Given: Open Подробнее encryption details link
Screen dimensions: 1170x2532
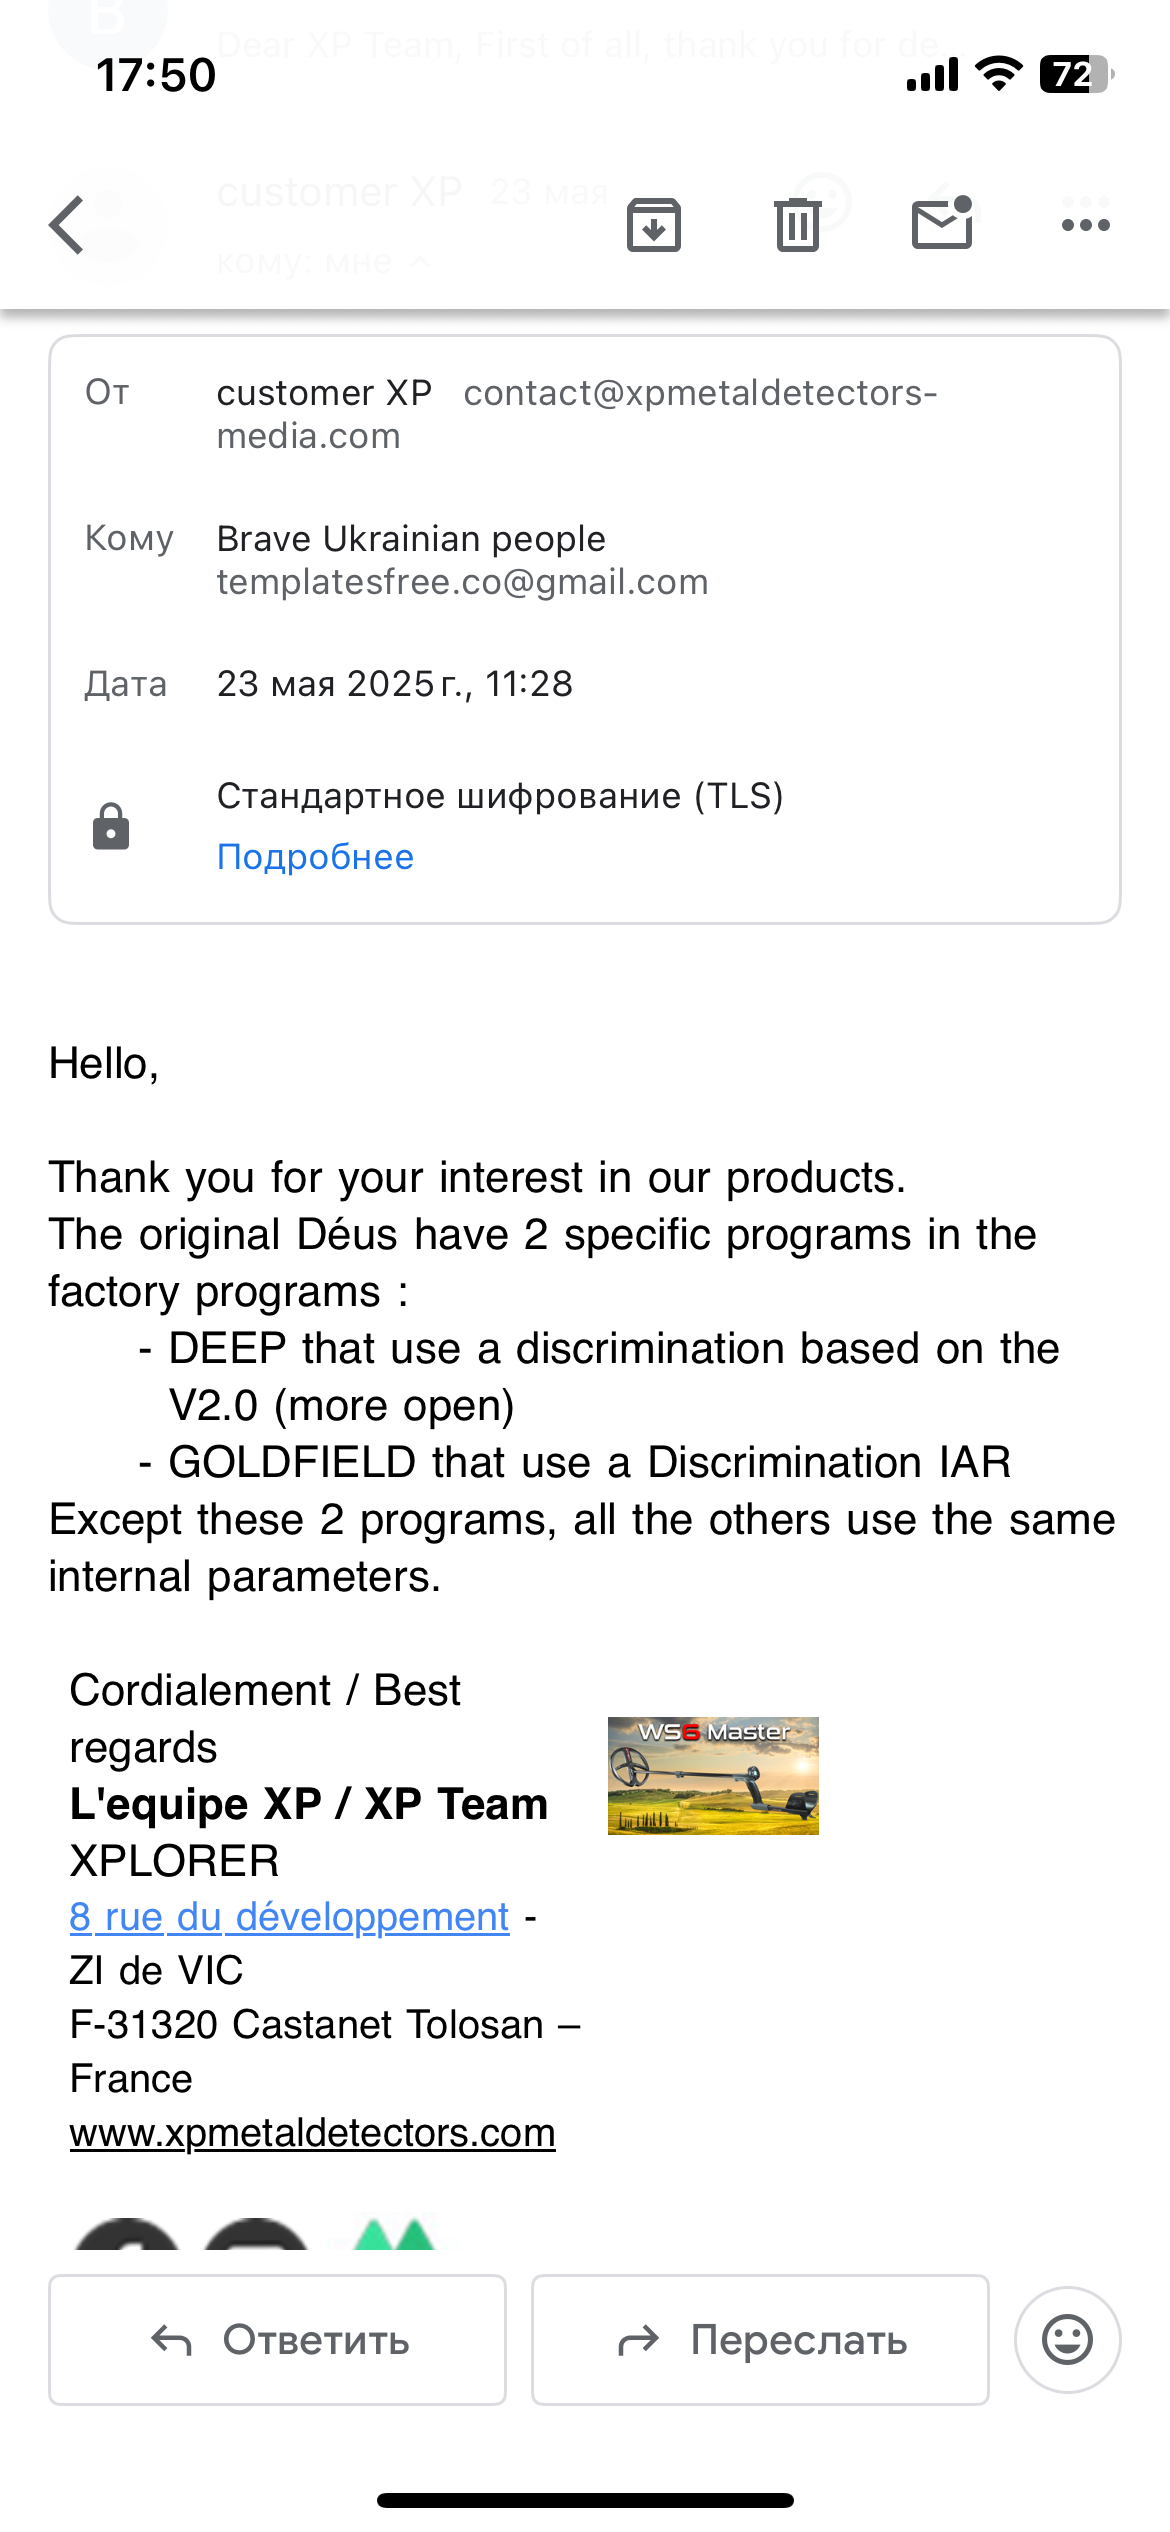Looking at the screenshot, I should (315, 857).
